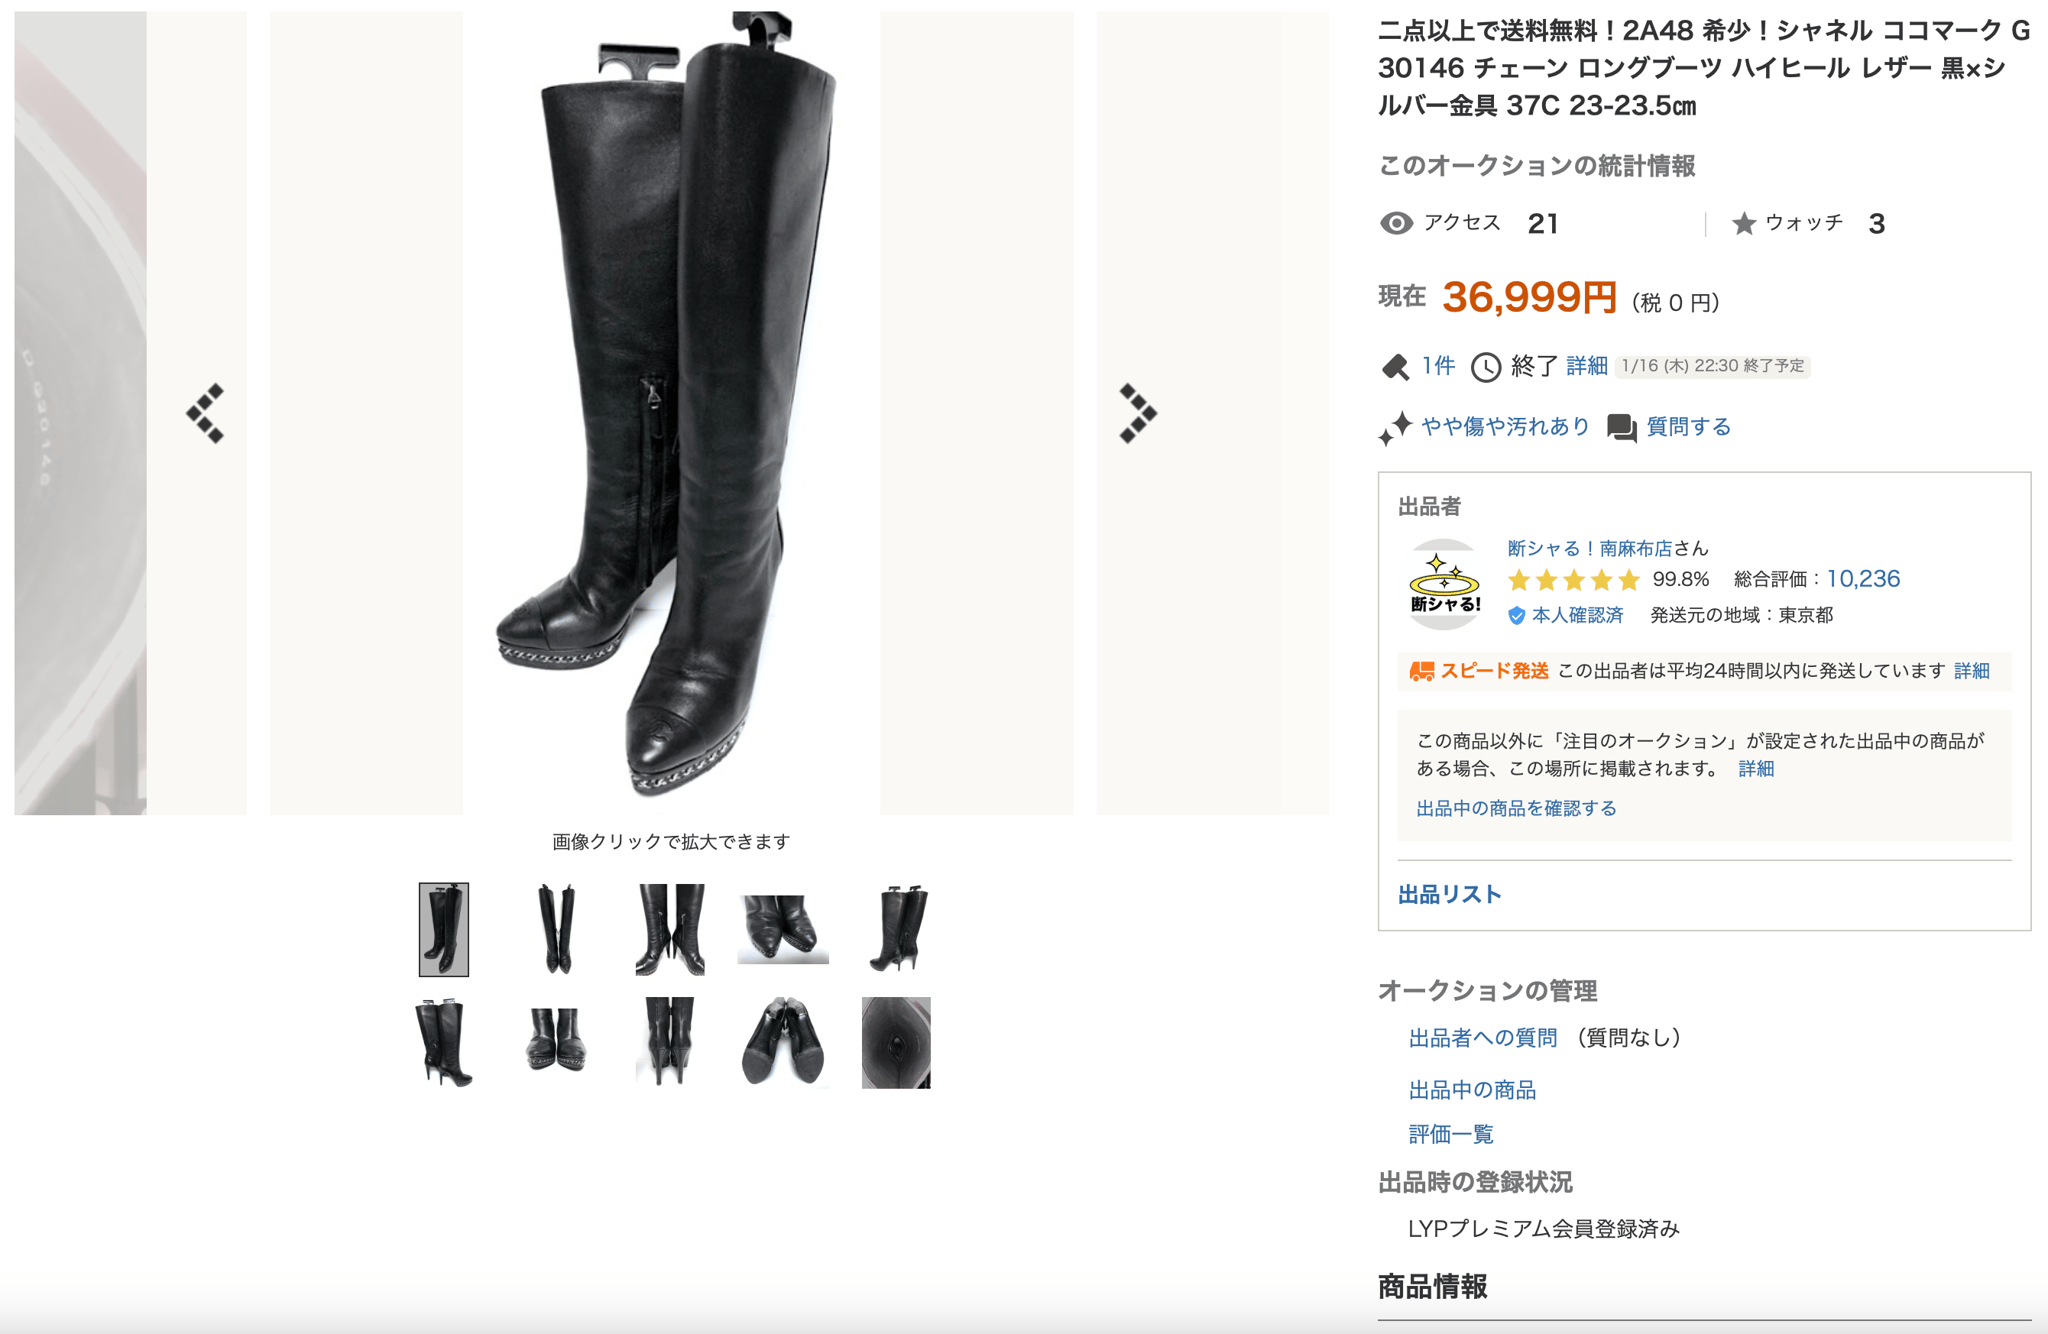Click the bid gavel icon
Image resolution: width=2048 pixels, height=1334 pixels.
(x=1395, y=367)
